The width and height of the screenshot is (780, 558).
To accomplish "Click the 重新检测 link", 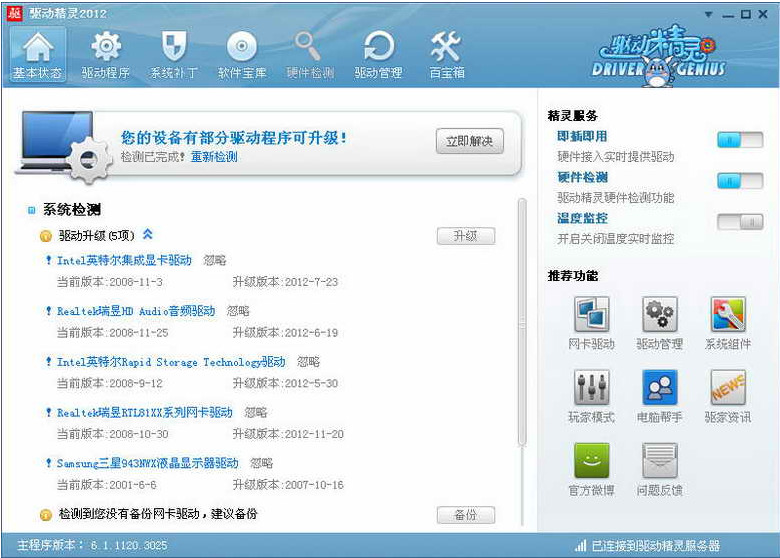I will click(214, 157).
